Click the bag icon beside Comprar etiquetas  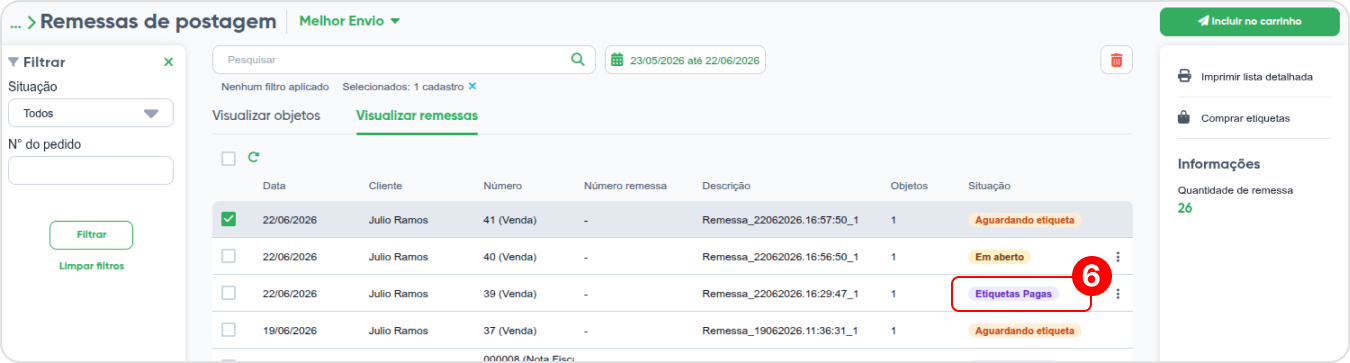coord(1184,118)
